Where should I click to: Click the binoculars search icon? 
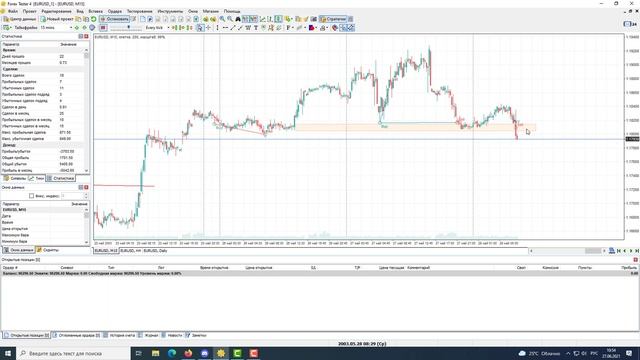point(238,19)
